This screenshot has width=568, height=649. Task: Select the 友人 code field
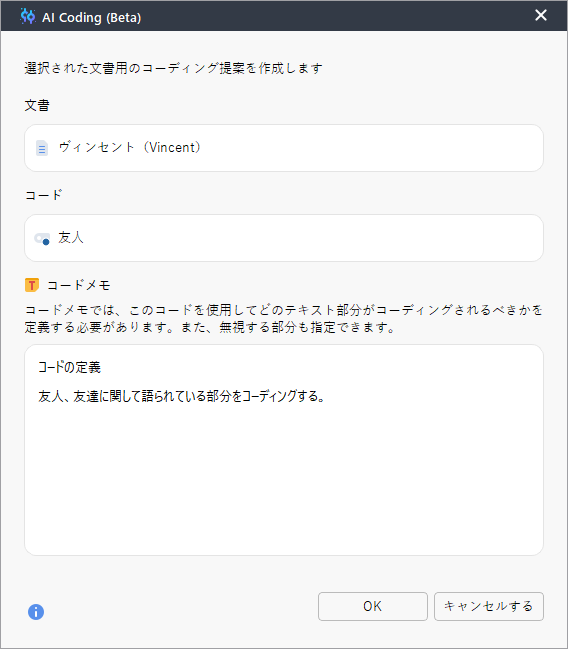[x=284, y=238]
